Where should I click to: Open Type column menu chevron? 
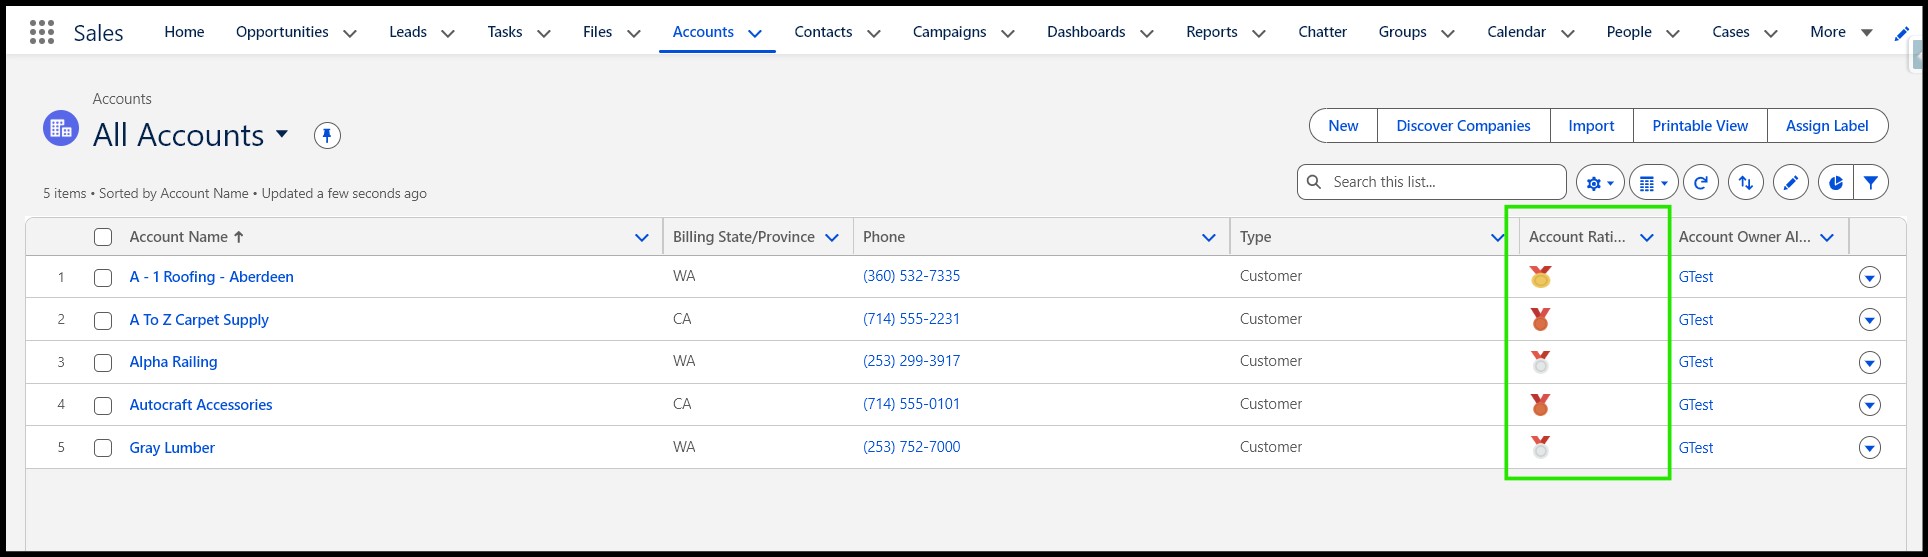coord(1497,238)
